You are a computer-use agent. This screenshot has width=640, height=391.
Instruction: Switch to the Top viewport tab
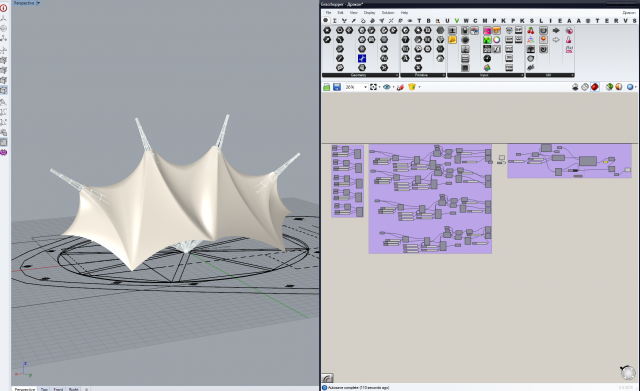pos(44,389)
